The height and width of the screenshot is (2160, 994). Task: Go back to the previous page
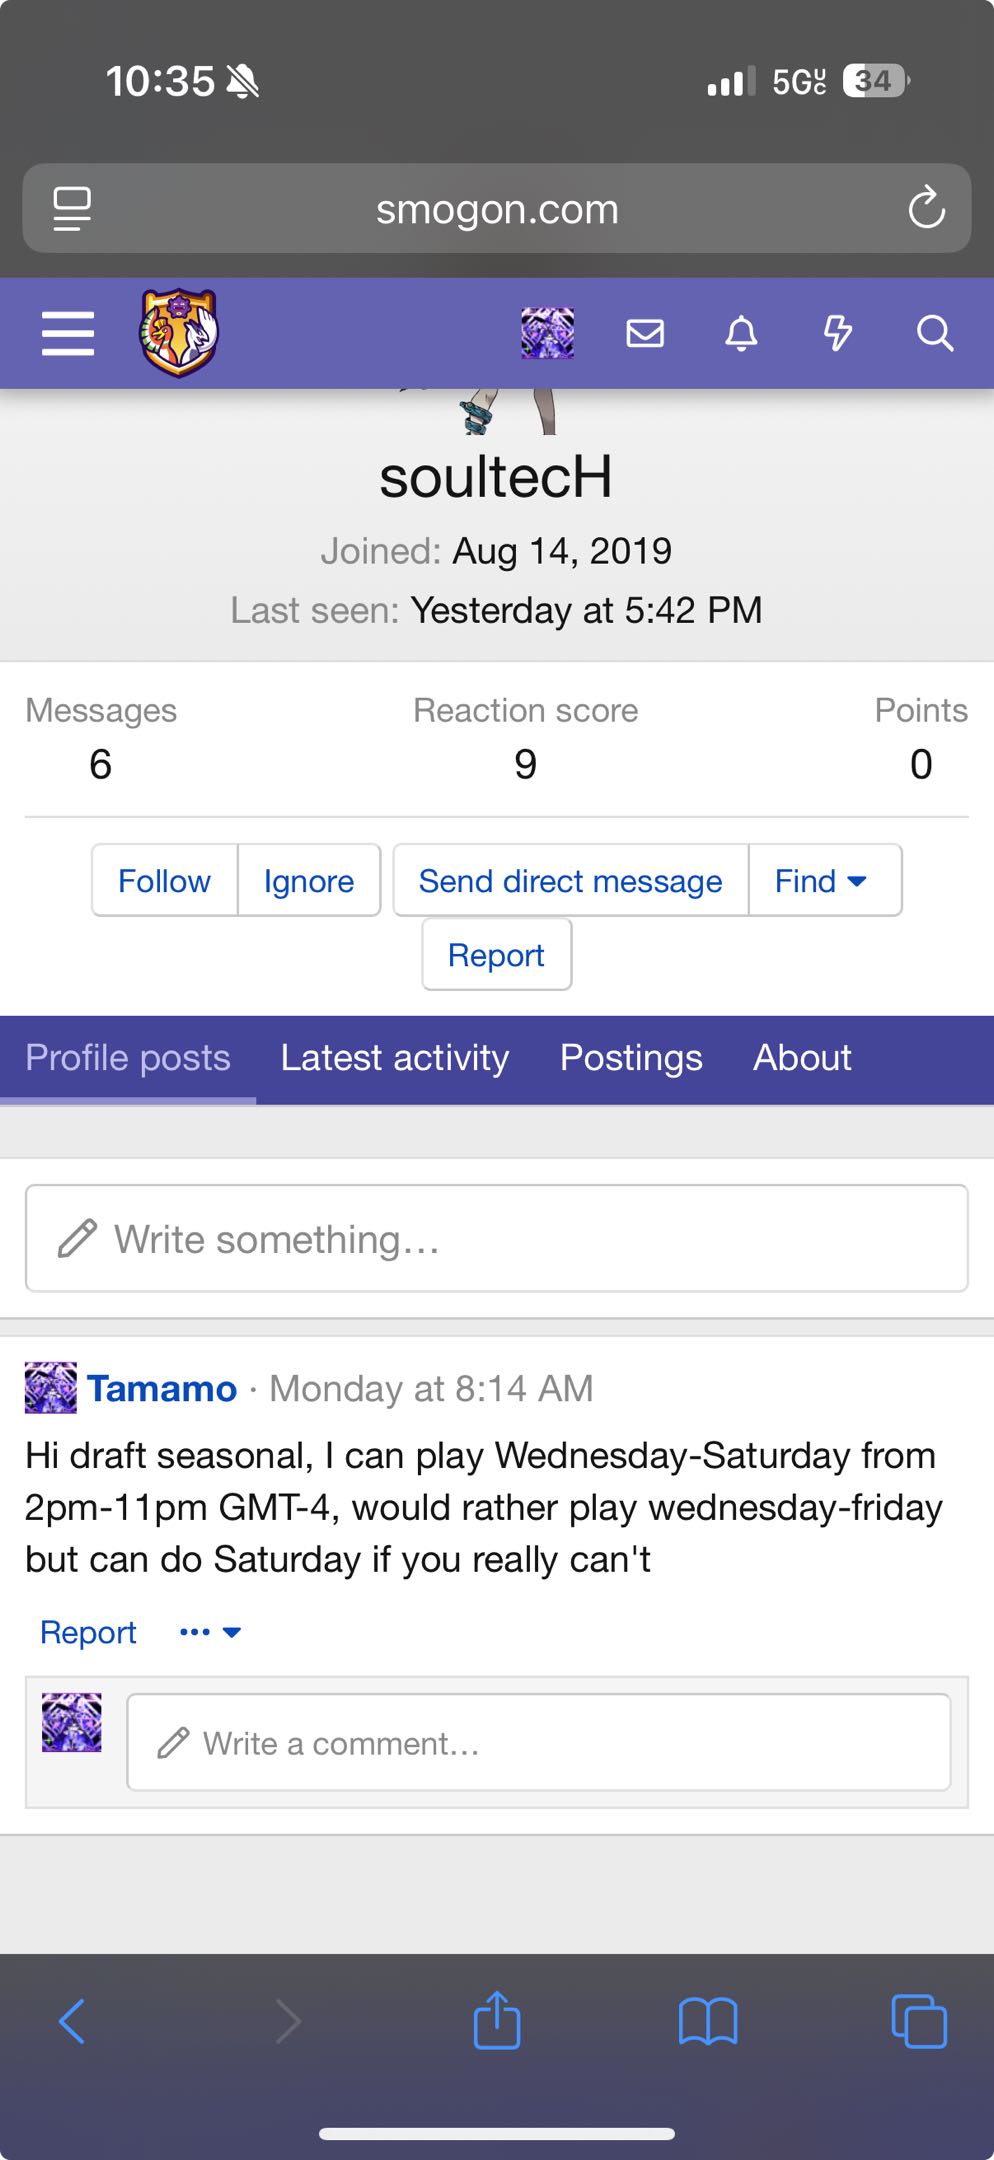pyautogui.click(x=72, y=2021)
